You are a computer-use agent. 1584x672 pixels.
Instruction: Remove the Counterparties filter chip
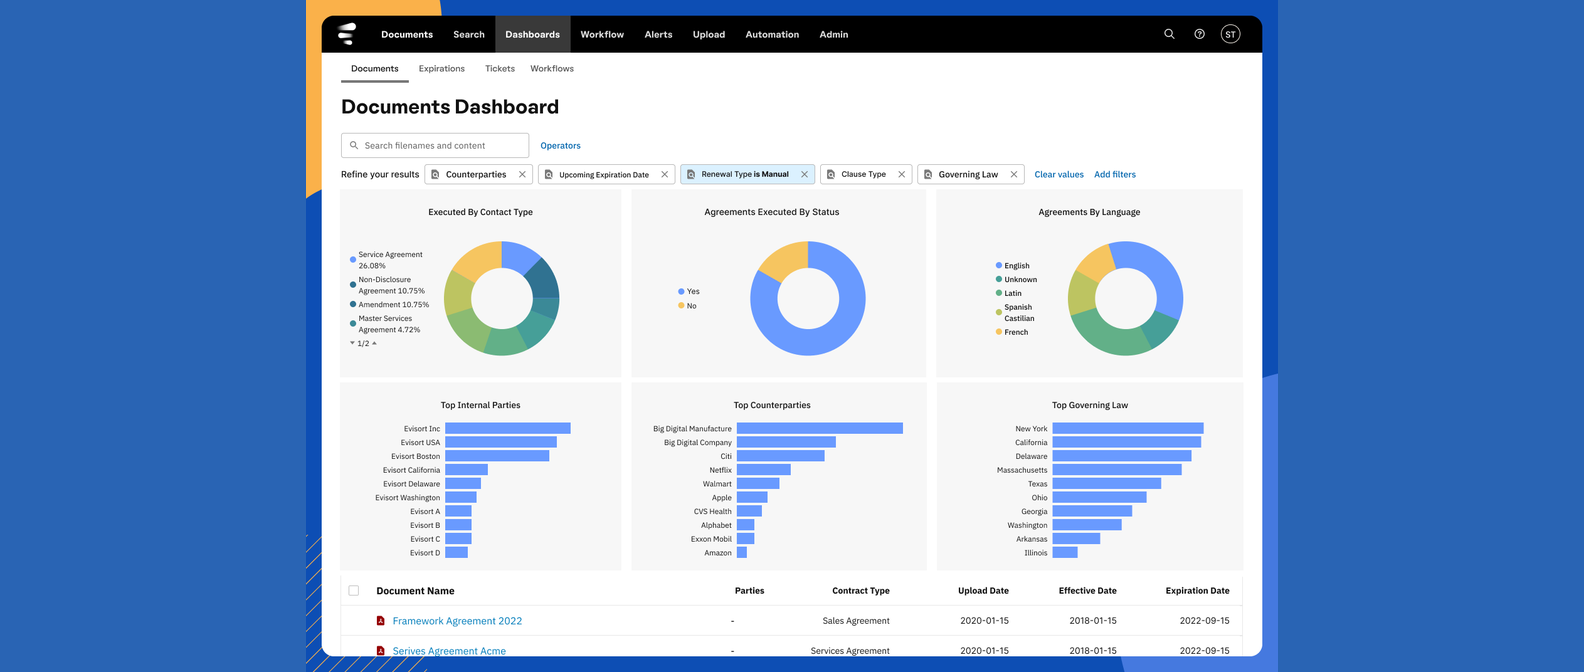522,174
